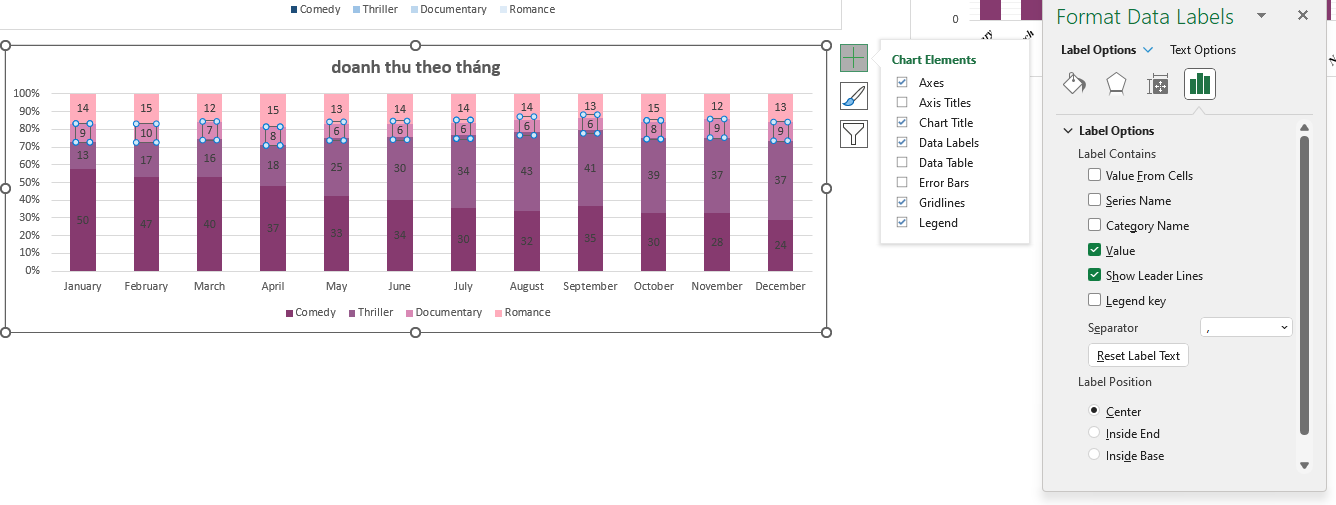Open the Chart Elements plus button
Image resolution: width=1336 pixels, height=505 pixels.
point(854,58)
